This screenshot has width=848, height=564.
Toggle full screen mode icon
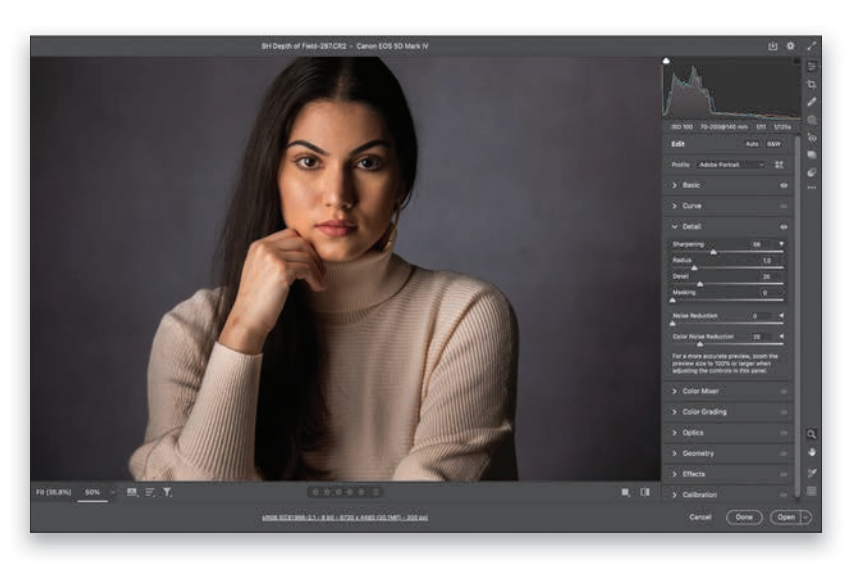(x=811, y=46)
